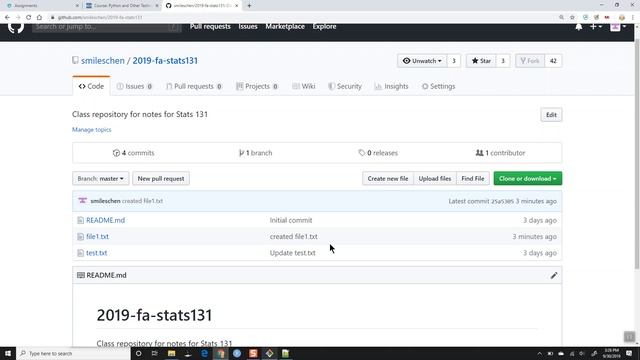The height and width of the screenshot is (360, 640).
Task: View the 1 contributor link
Action: [500, 153]
